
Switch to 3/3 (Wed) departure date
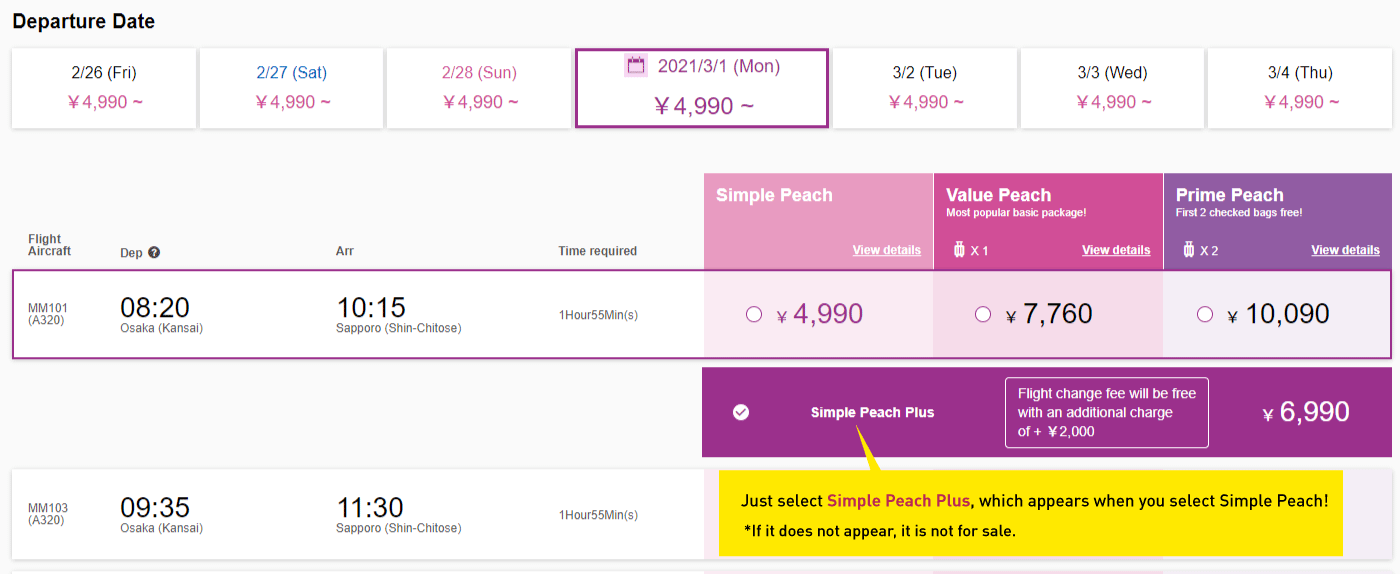click(1112, 88)
